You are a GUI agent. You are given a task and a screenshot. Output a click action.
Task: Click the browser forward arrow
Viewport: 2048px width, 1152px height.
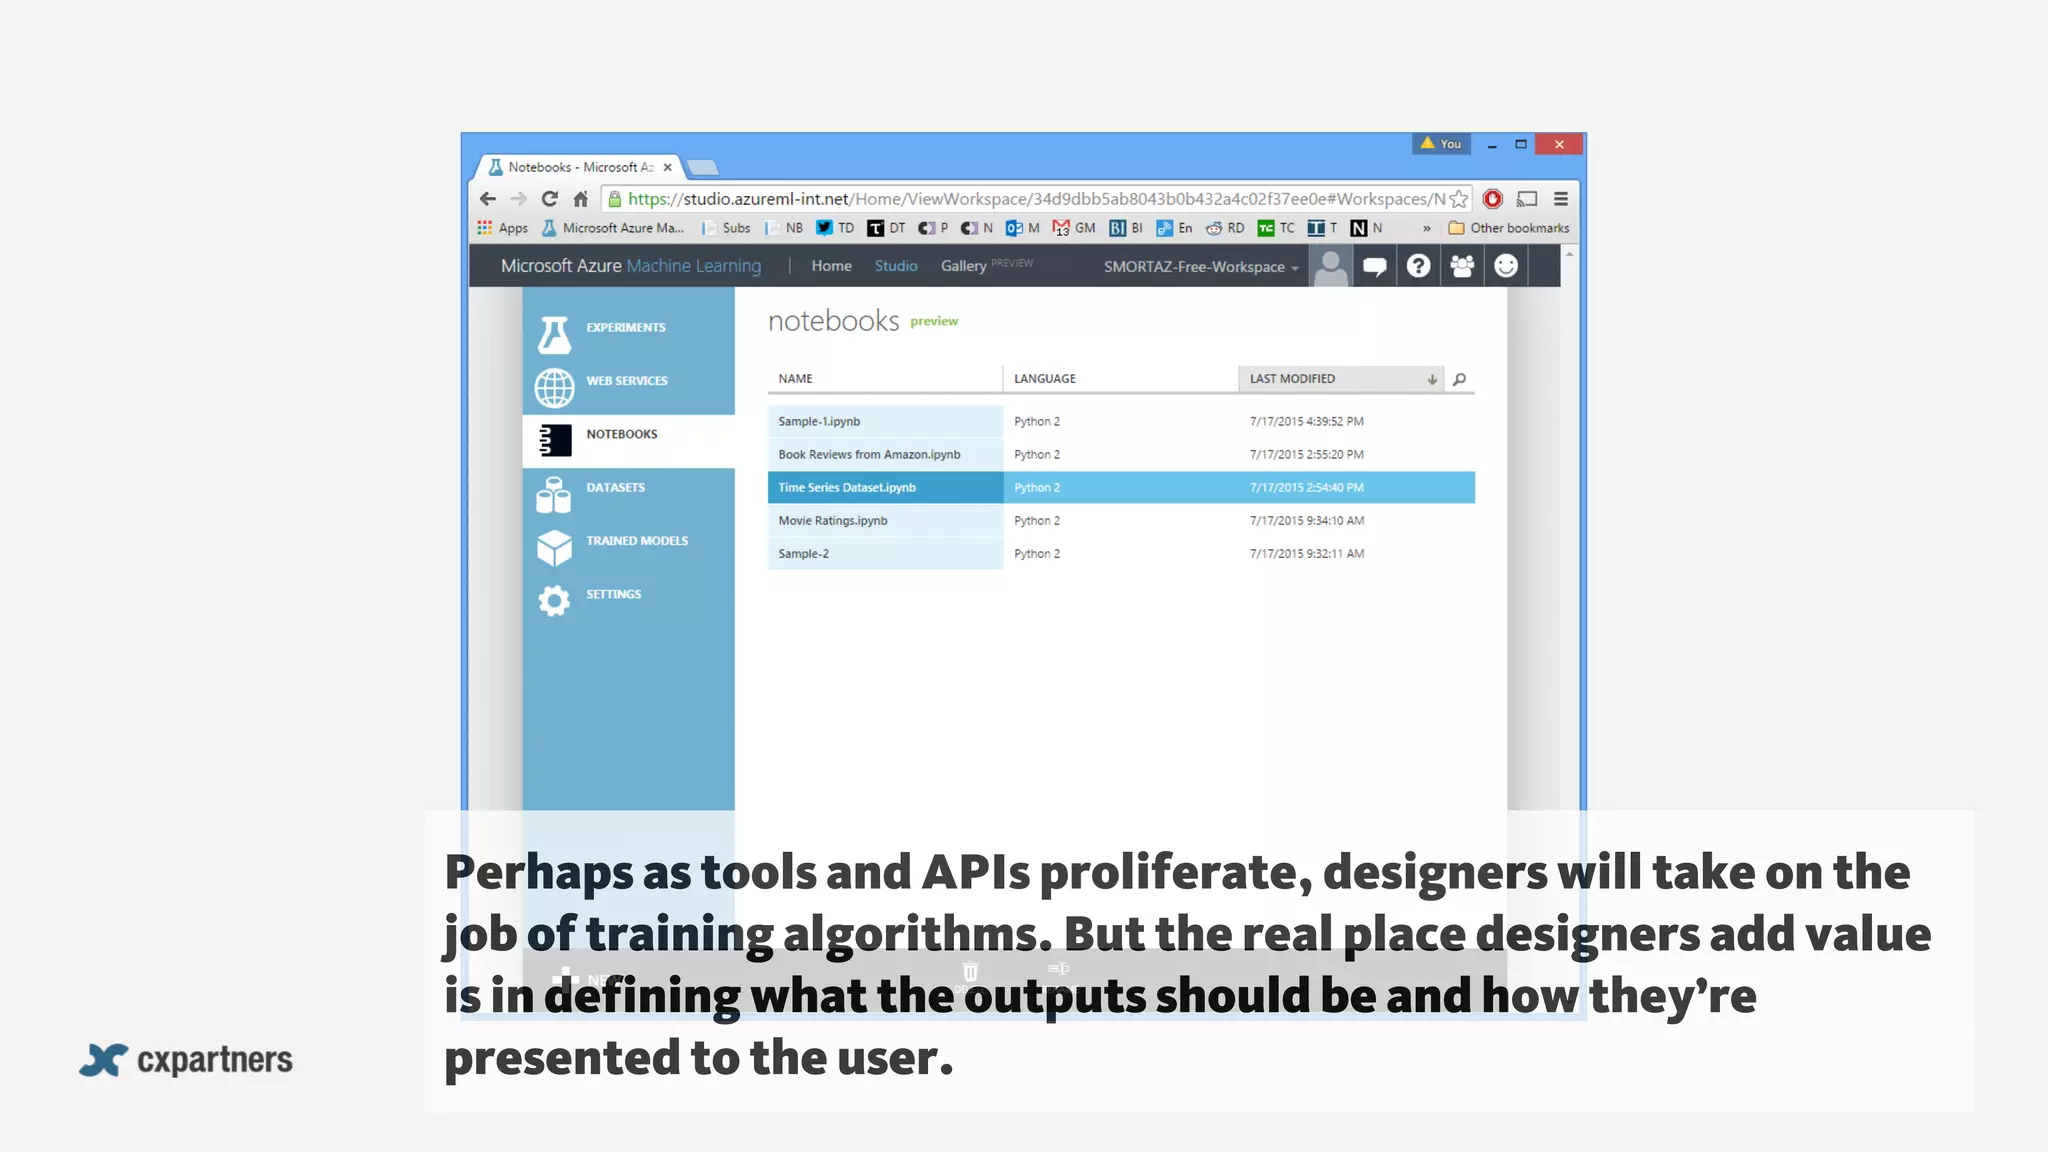[x=518, y=199]
